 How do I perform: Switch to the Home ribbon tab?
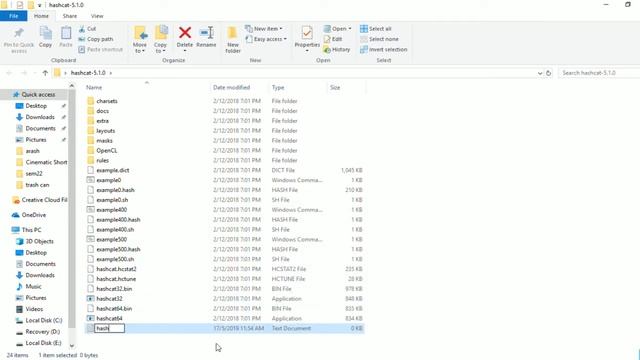coord(41,16)
